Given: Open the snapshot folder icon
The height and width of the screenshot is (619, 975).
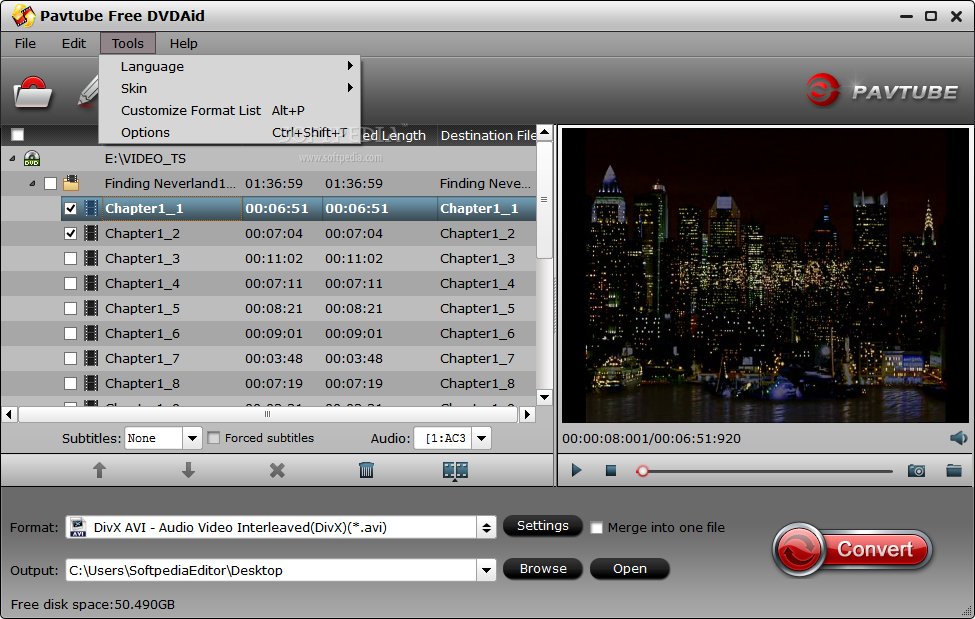Looking at the screenshot, I should point(954,470).
